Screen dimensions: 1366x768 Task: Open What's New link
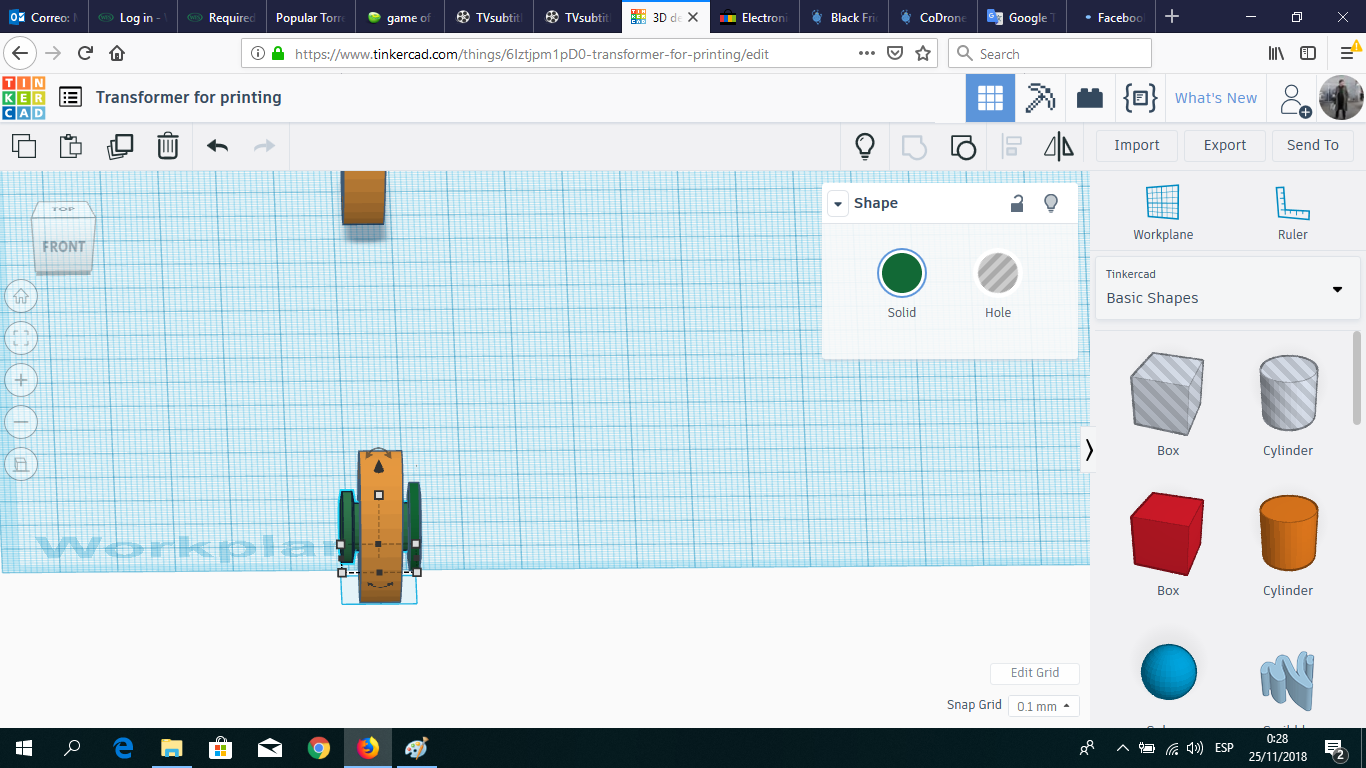point(1216,98)
